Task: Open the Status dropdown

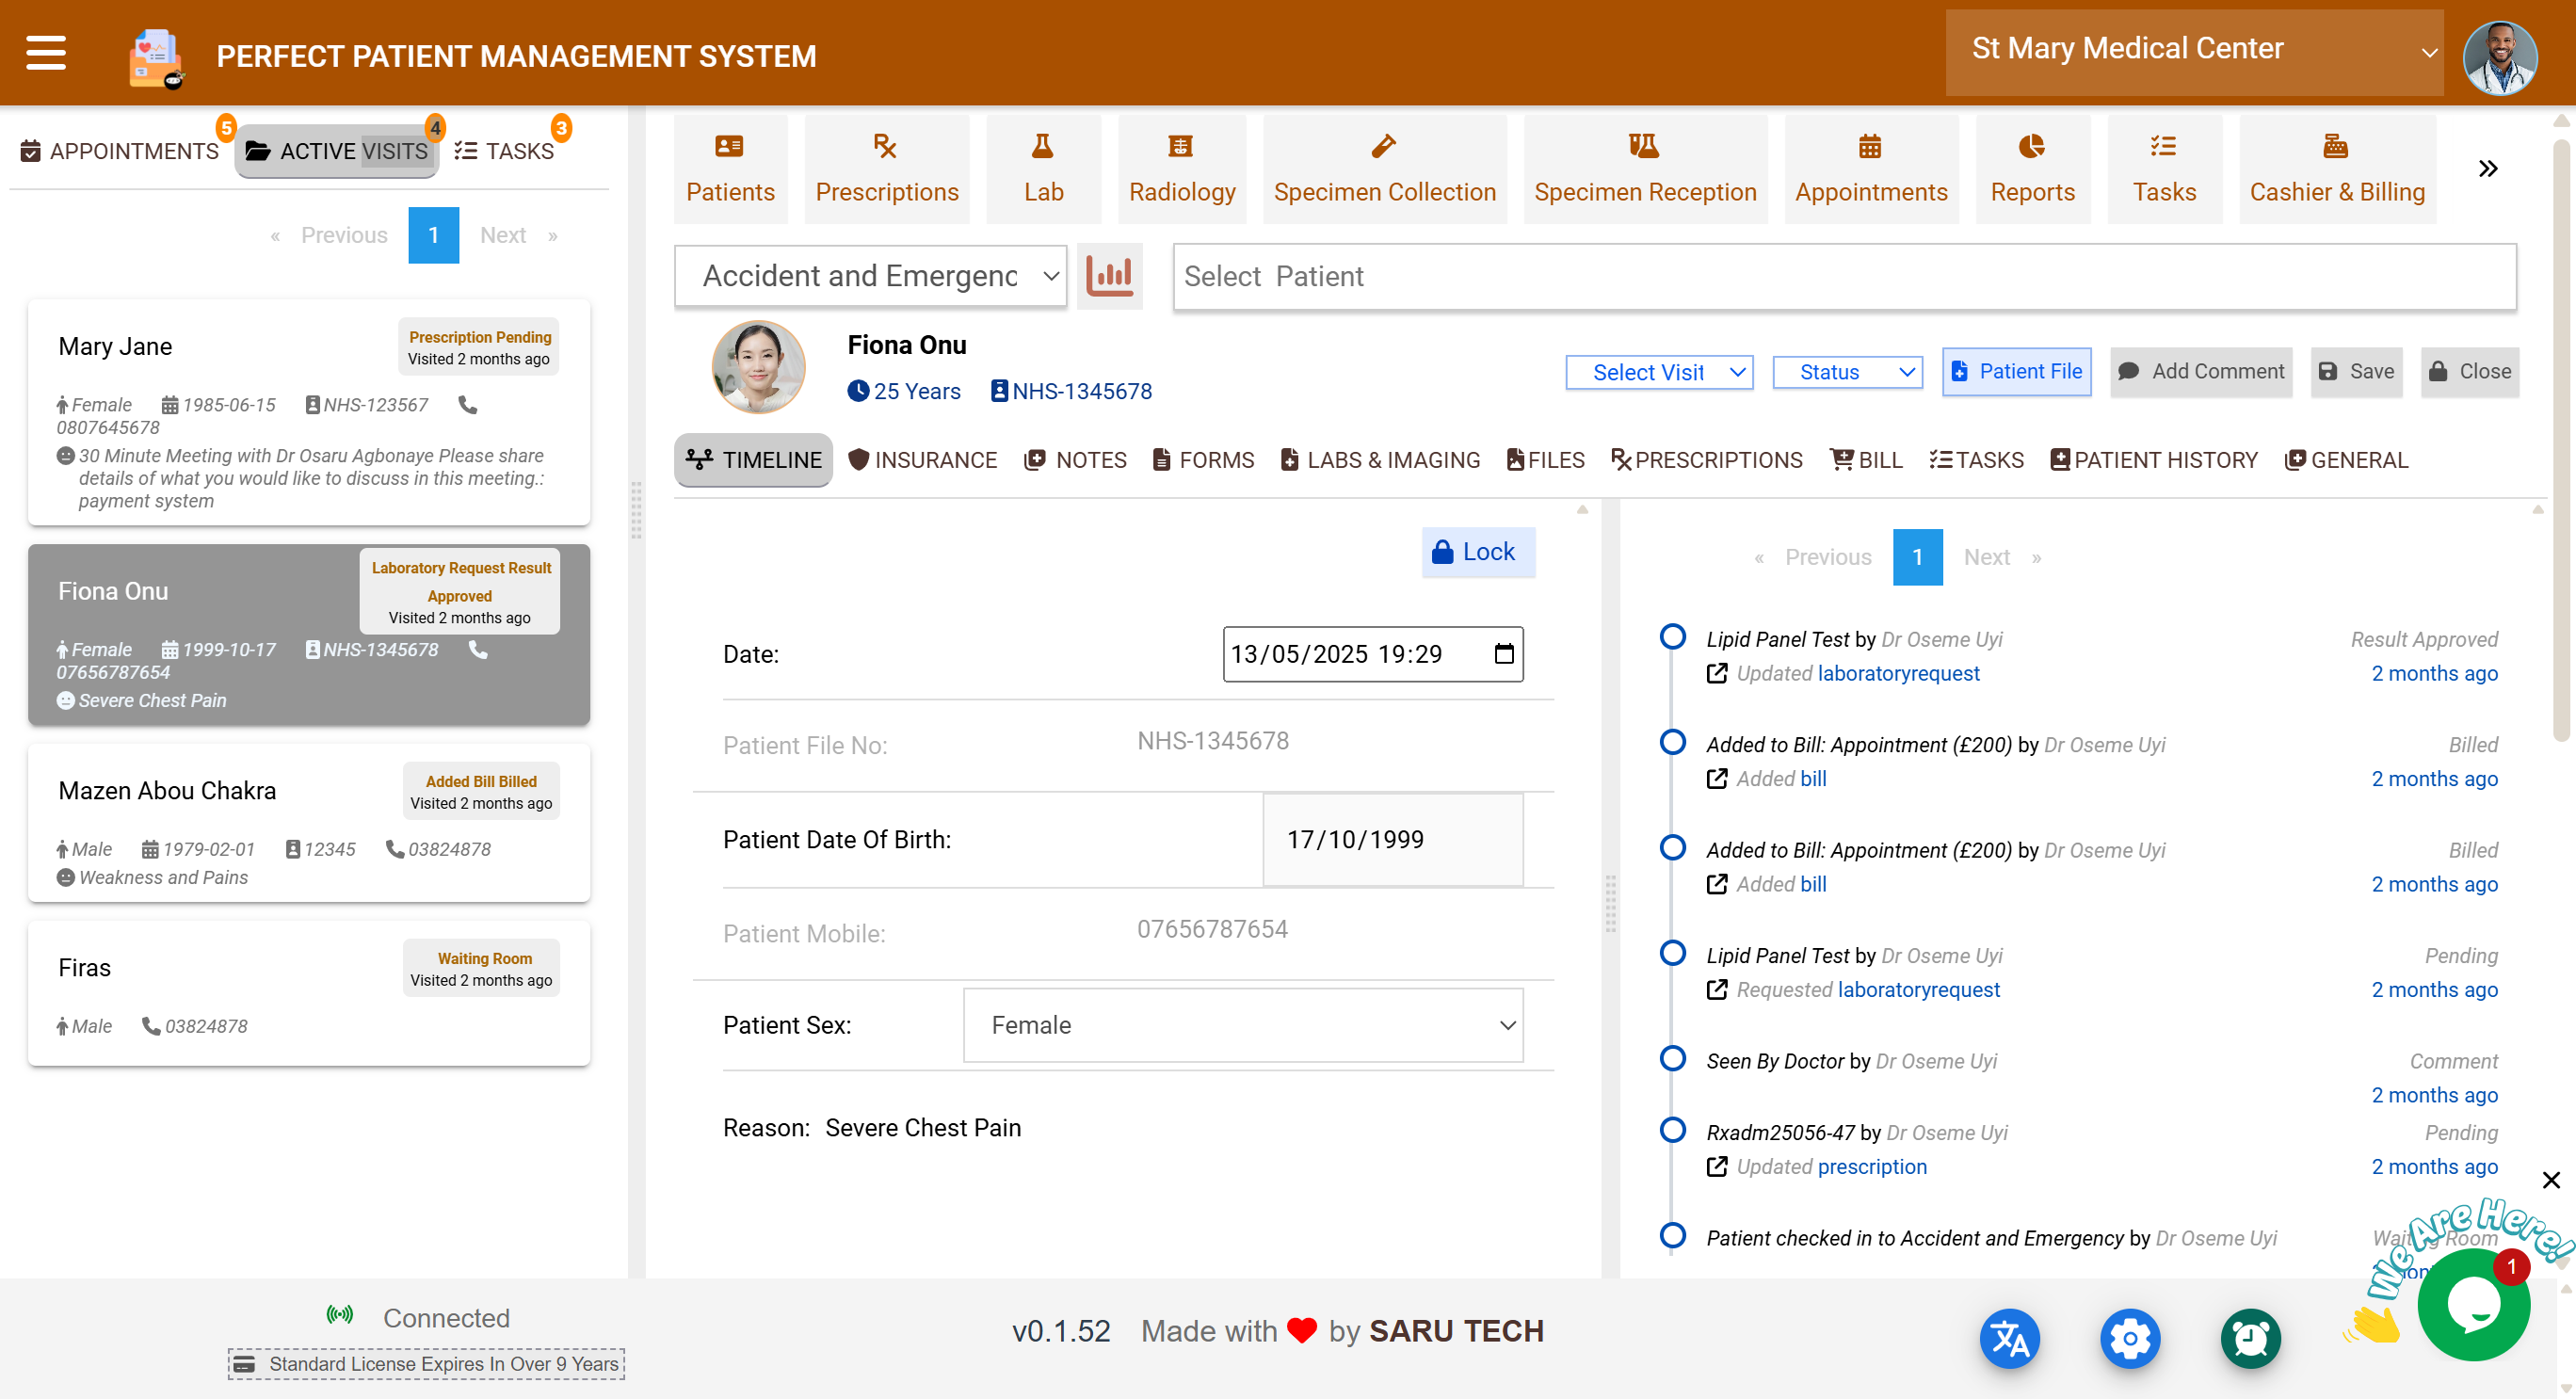Action: [1847, 372]
